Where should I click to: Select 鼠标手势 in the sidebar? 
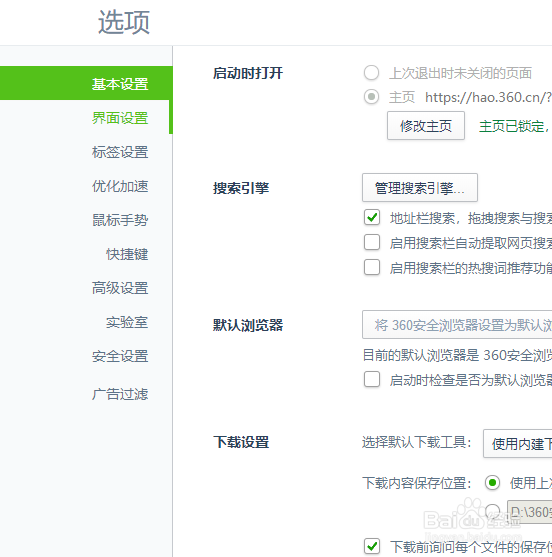tap(120, 220)
